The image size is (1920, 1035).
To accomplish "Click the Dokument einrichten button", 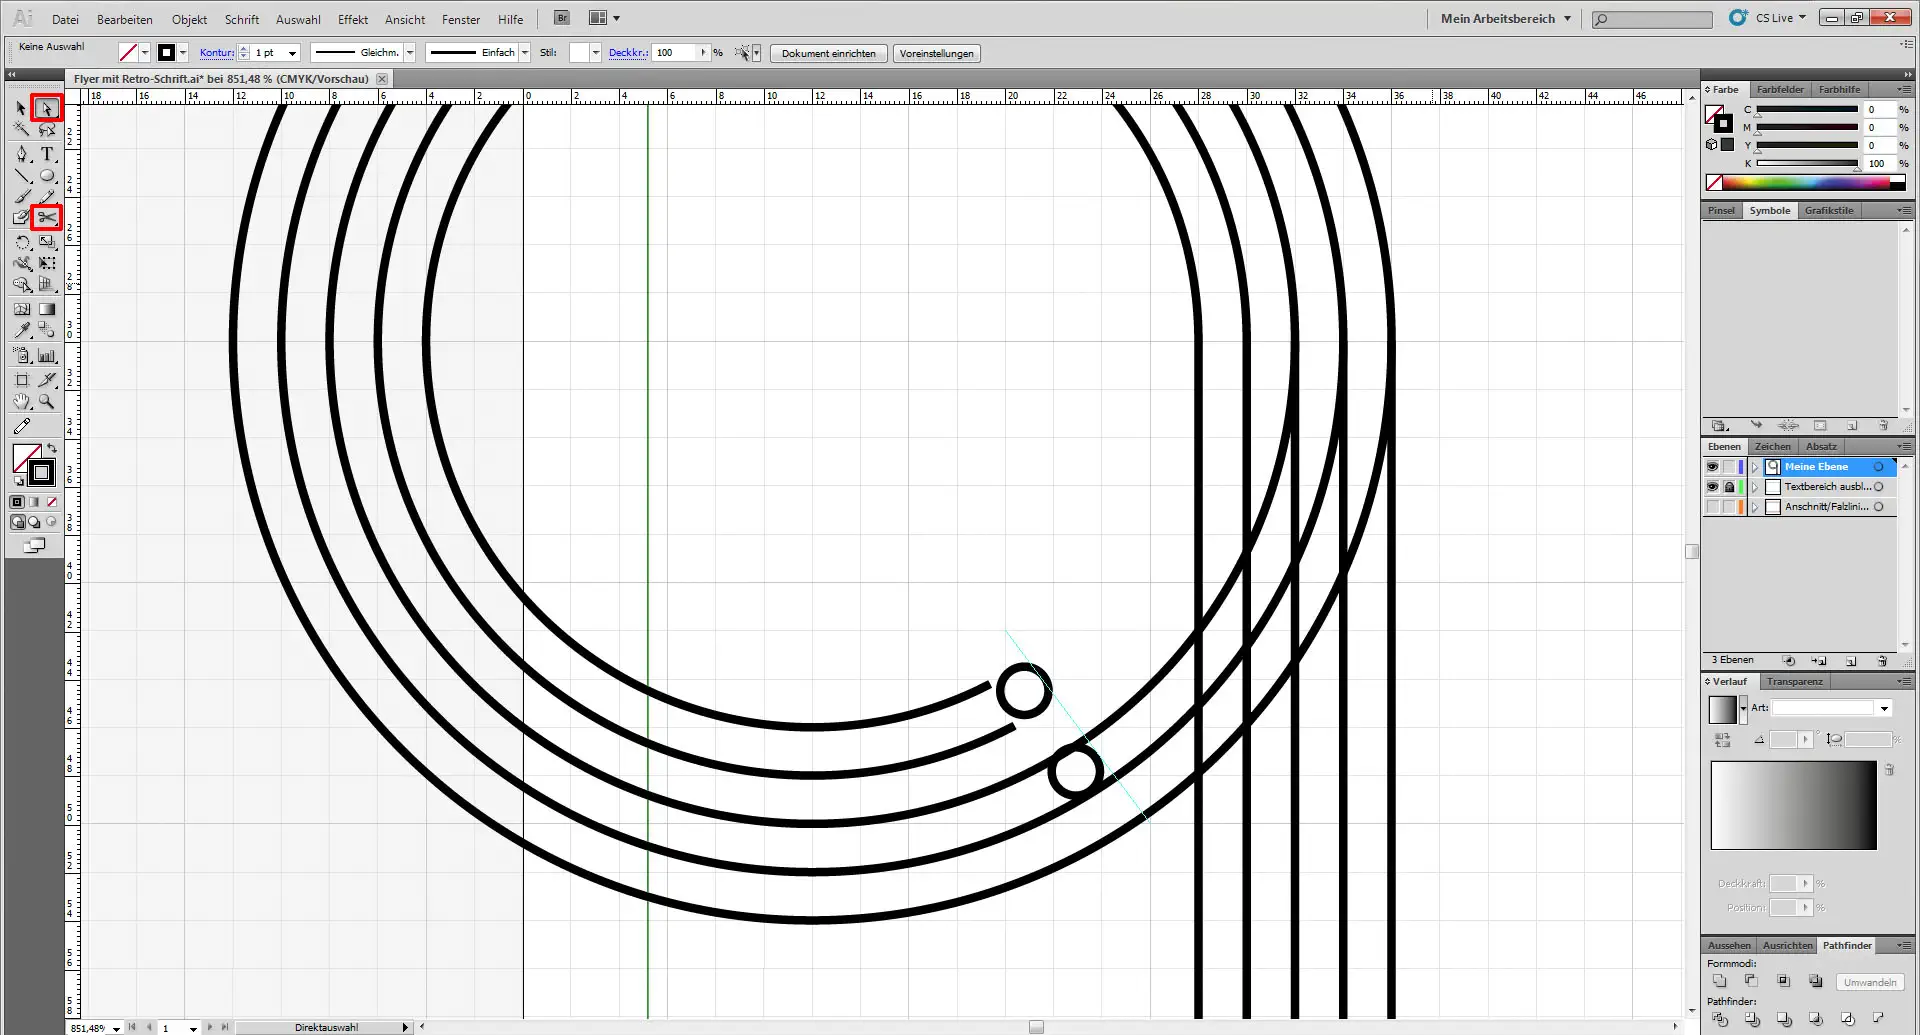I will [x=828, y=54].
